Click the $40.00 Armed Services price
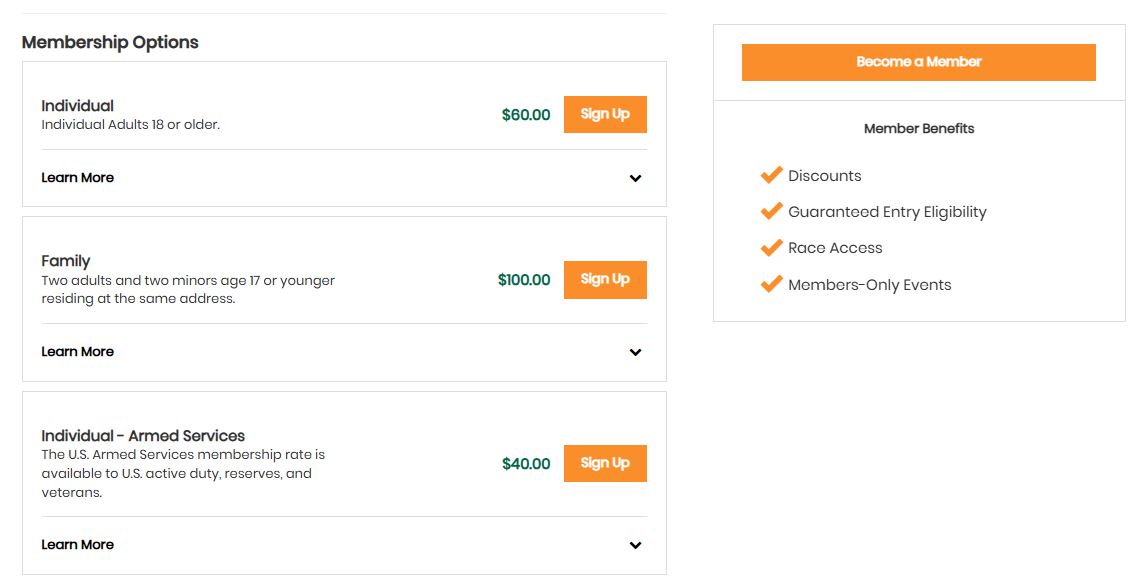1144x580 pixels. pyautogui.click(x=524, y=463)
